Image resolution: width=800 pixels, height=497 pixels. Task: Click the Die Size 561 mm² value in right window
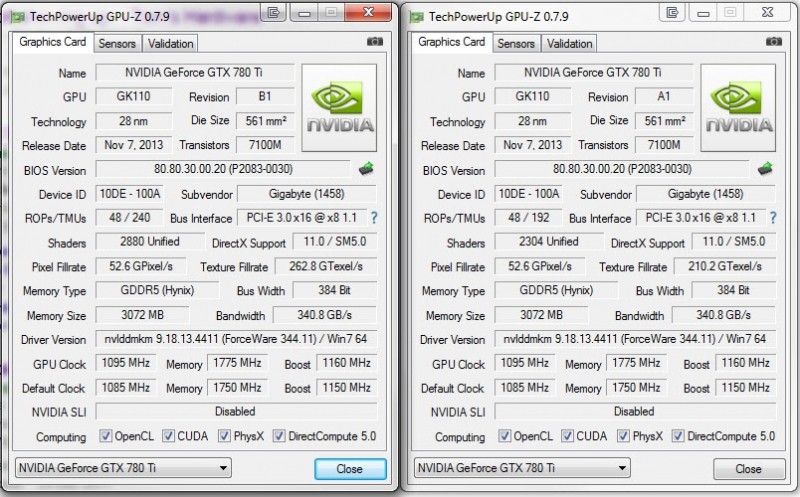click(664, 120)
